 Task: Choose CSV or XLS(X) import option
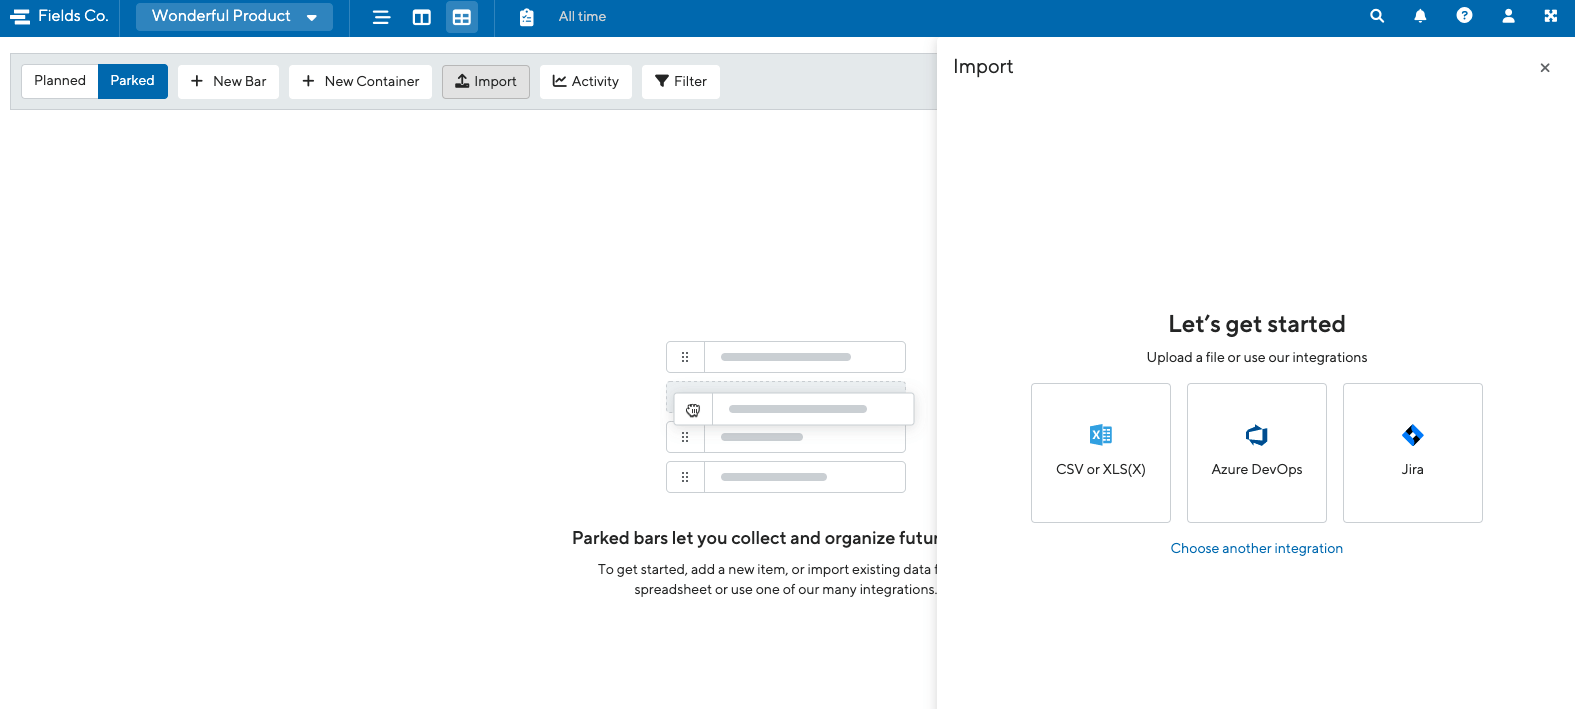(1100, 452)
